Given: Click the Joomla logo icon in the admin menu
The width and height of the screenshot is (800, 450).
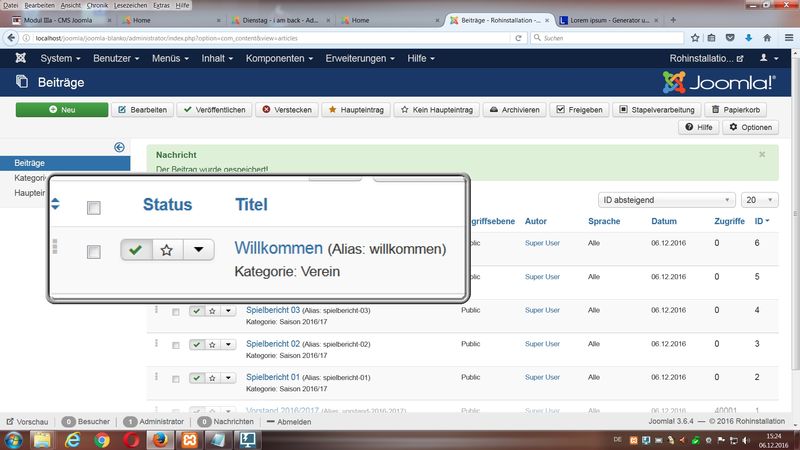Looking at the screenshot, I should click(x=20, y=58).
